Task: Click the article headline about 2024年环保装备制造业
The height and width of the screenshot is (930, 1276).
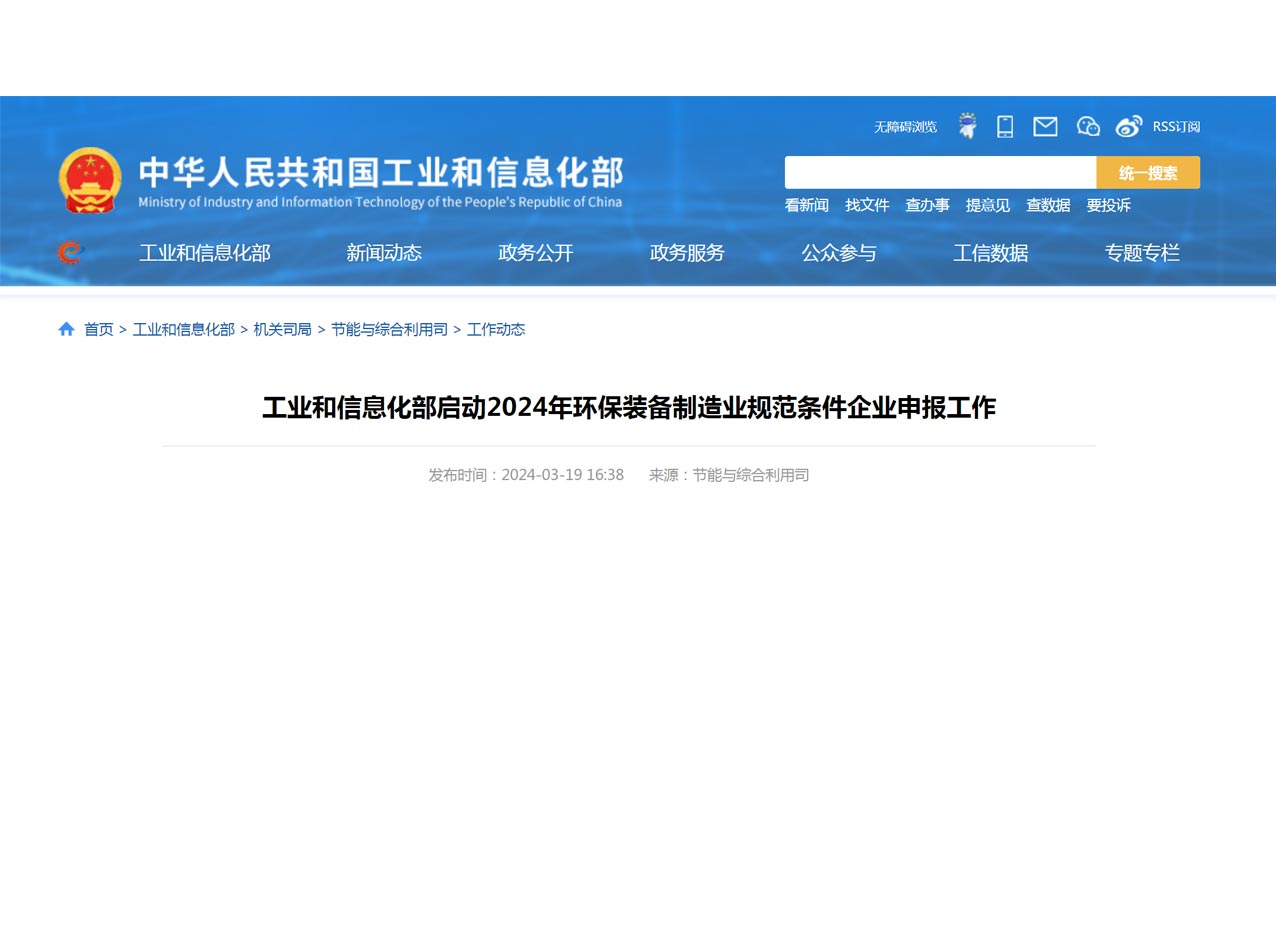Action: (x=629, y=408)
